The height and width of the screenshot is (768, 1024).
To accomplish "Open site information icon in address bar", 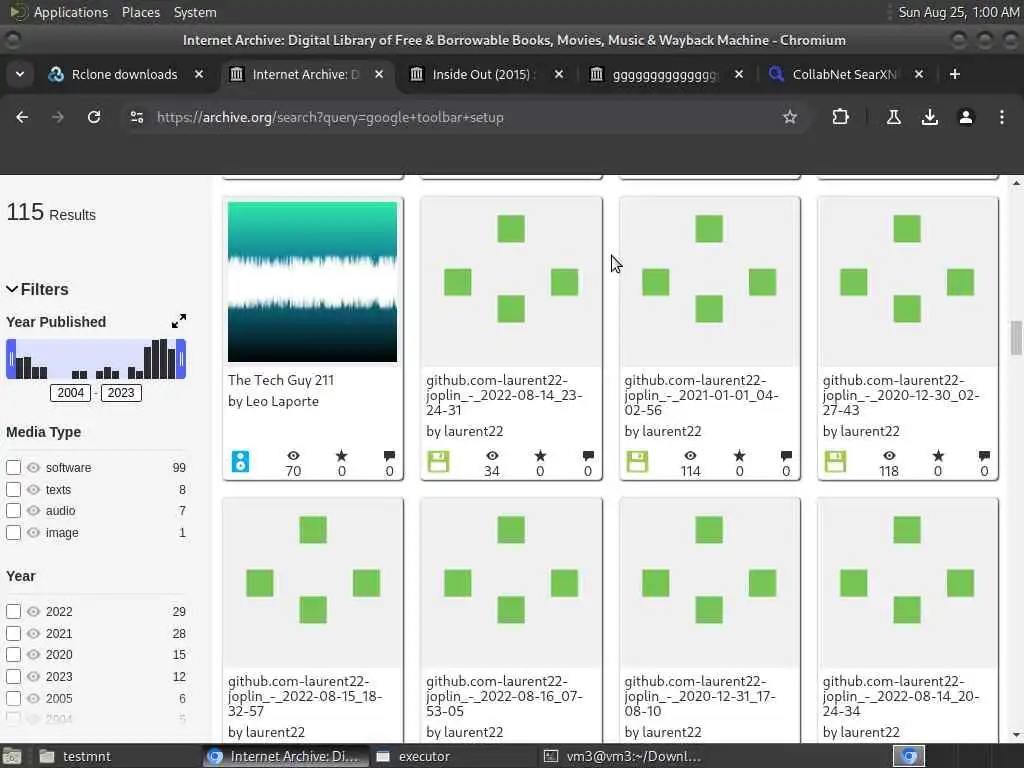I will click(136, 117).
